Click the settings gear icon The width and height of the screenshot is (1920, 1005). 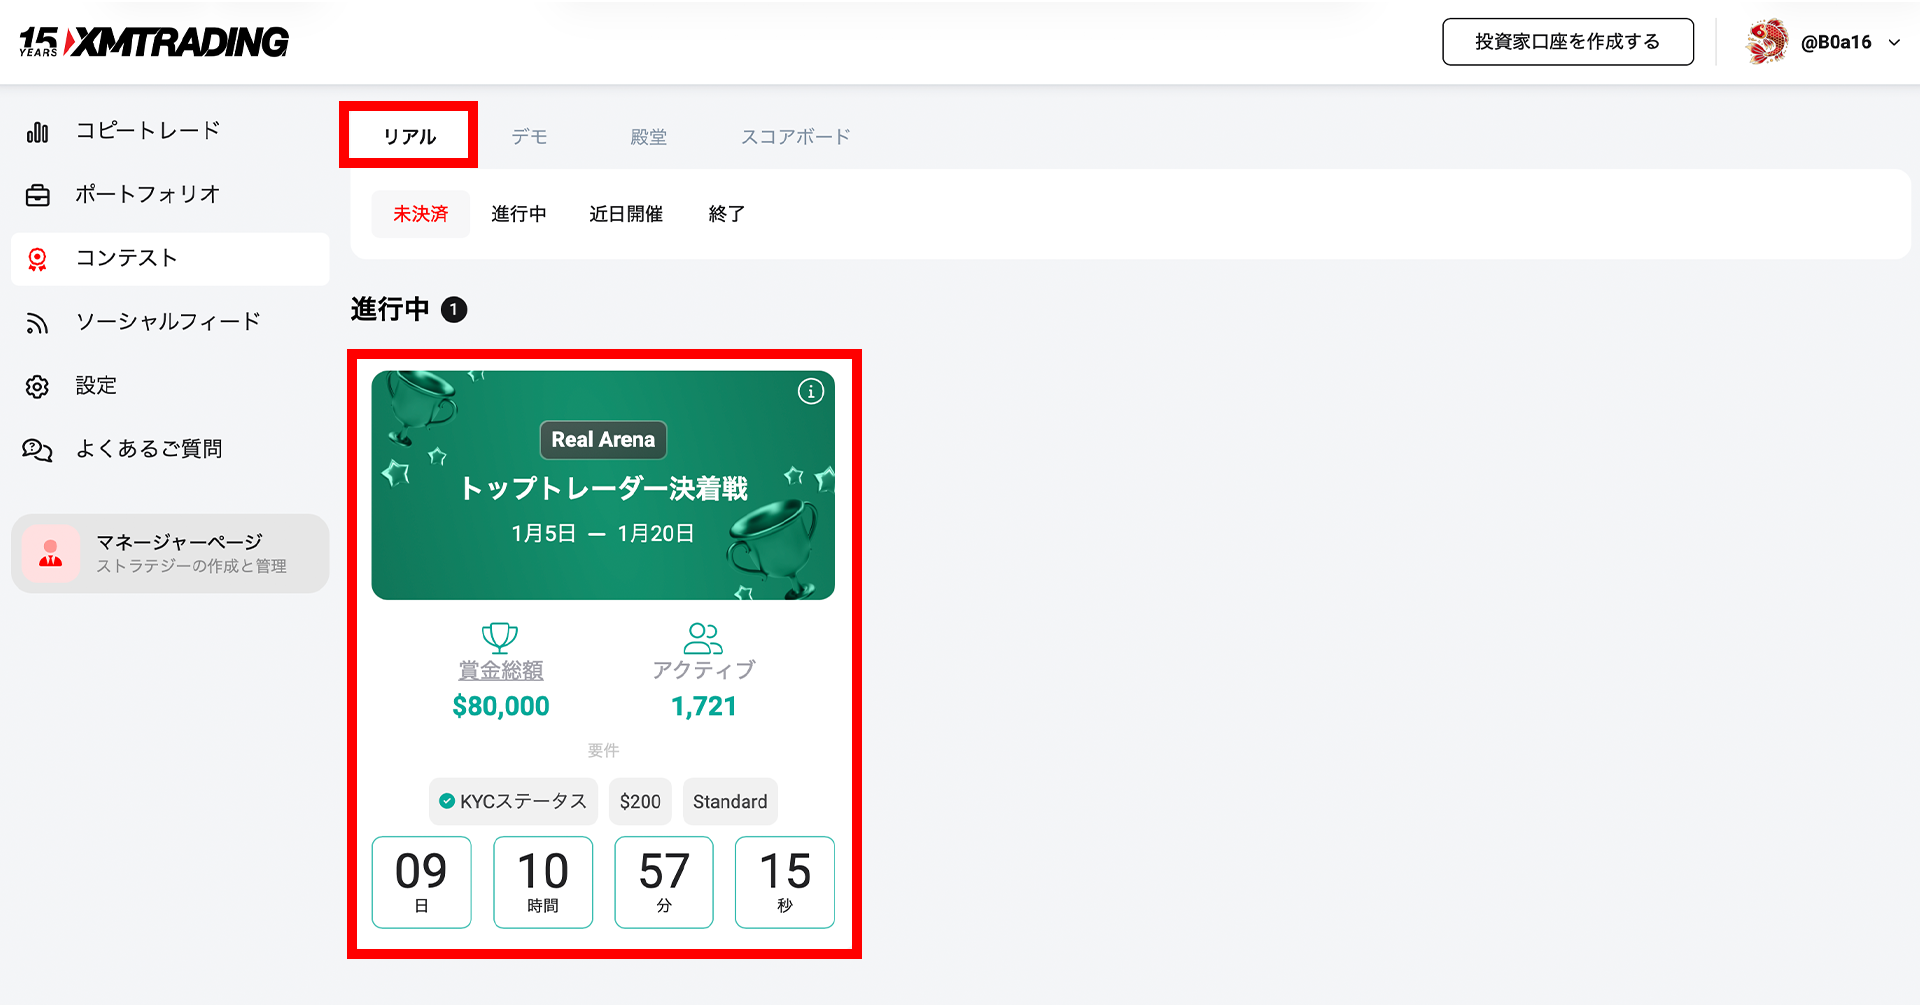pos(37,387)
